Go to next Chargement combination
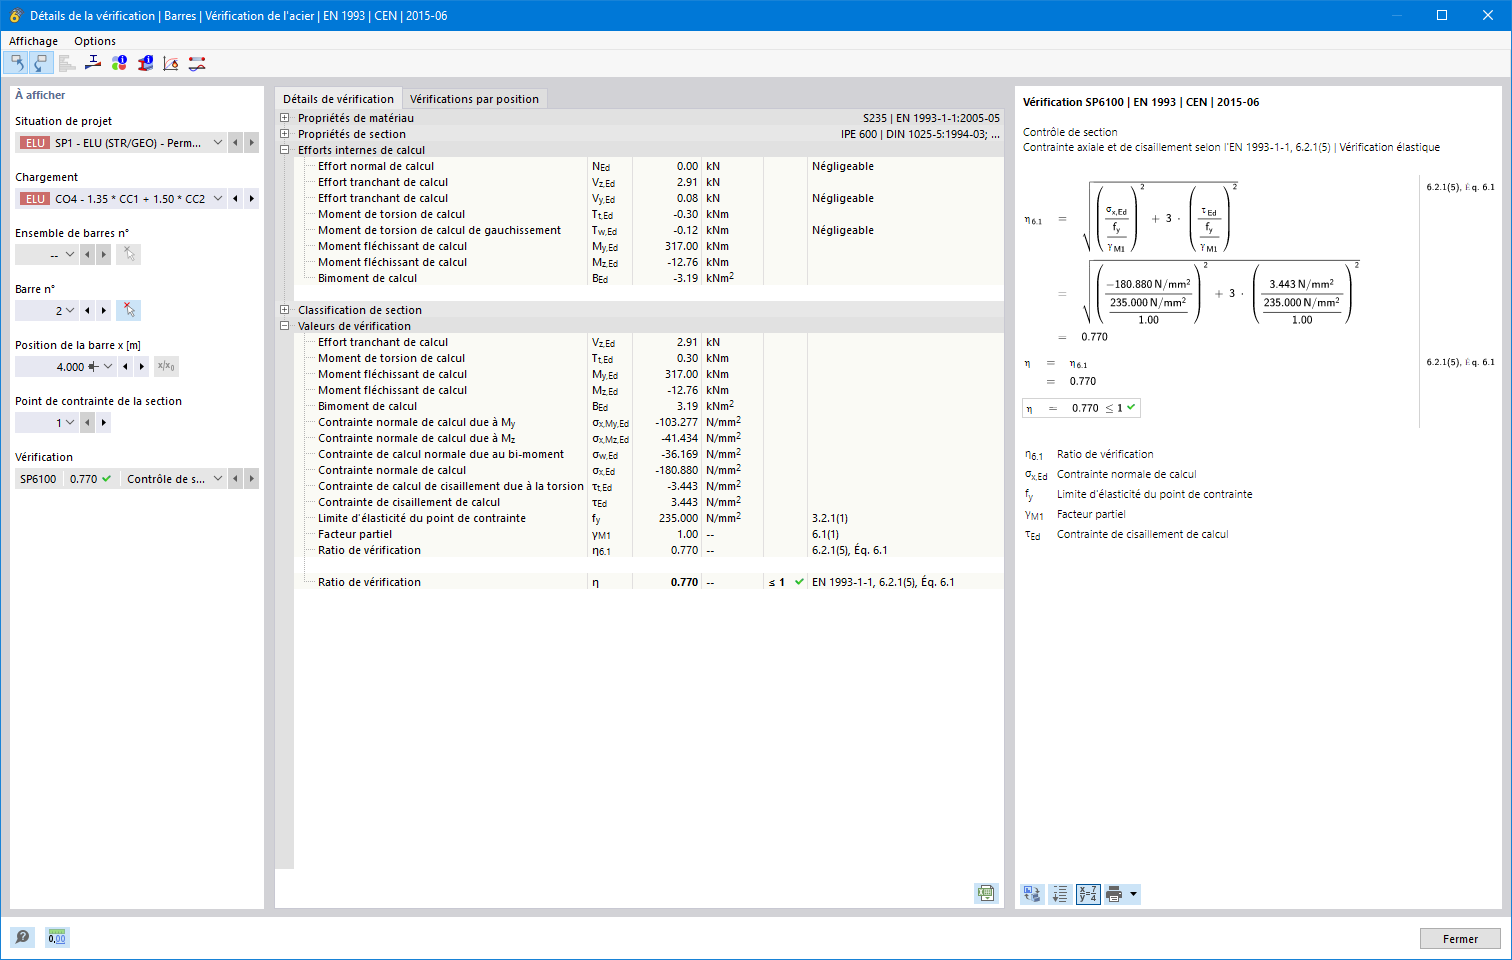The image size is (1512, 960). 251,199
